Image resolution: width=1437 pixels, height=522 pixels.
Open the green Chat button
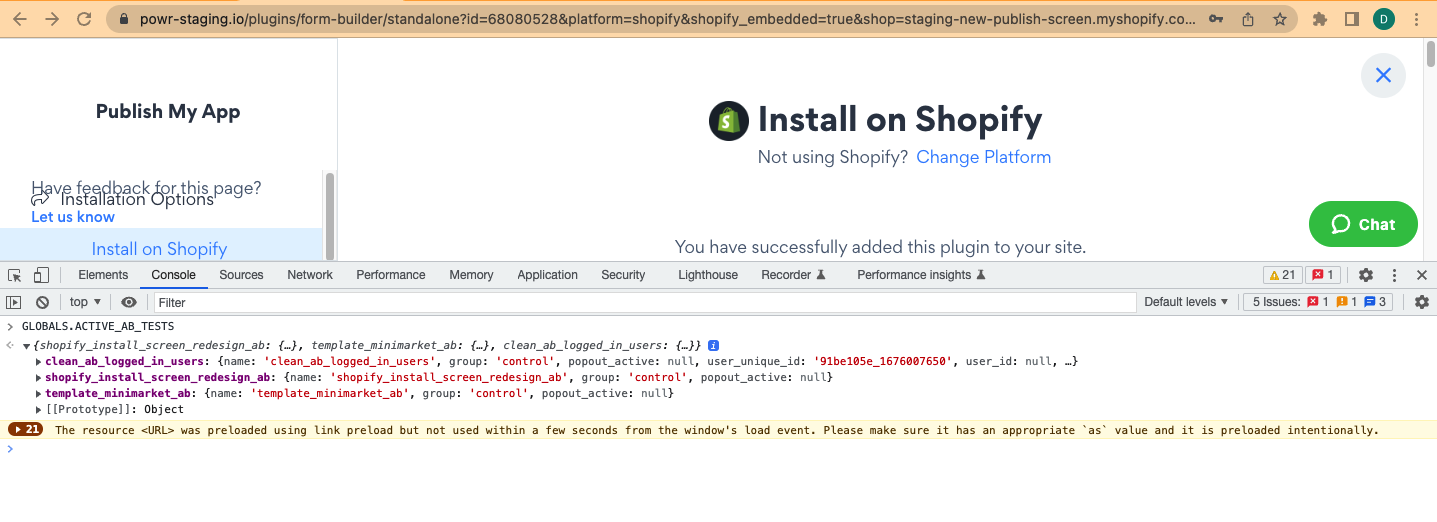[x=1363, y=224]
